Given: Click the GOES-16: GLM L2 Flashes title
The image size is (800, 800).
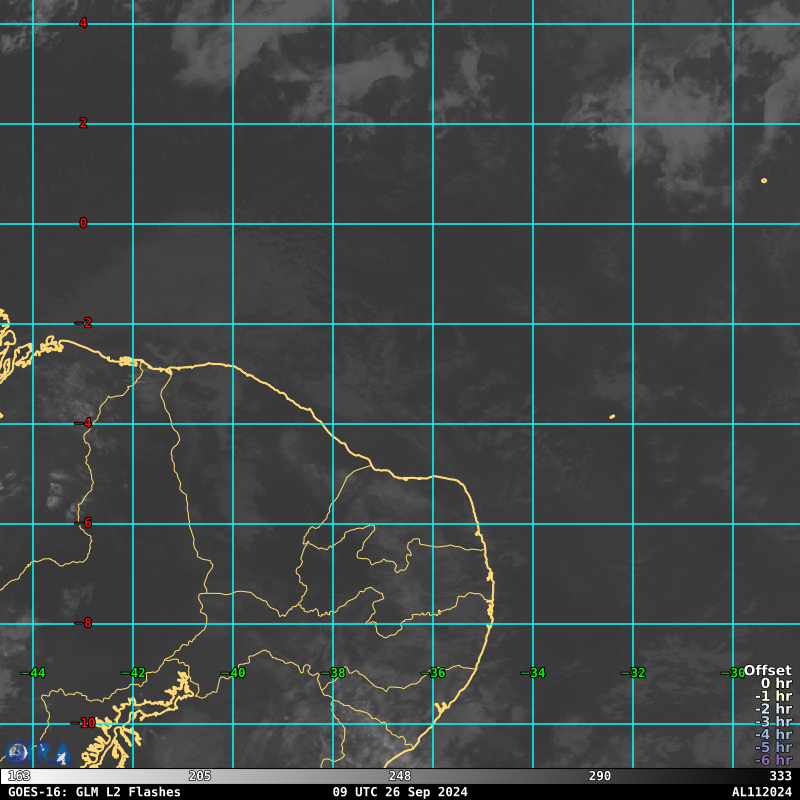Looking at the screenshot, I should point(94,792).
